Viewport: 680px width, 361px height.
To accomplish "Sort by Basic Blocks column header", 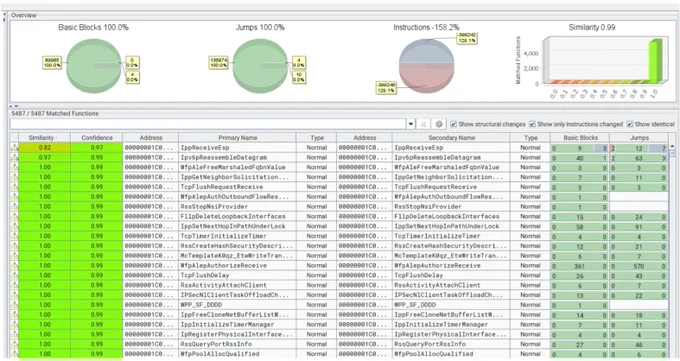I will [580, 138].
